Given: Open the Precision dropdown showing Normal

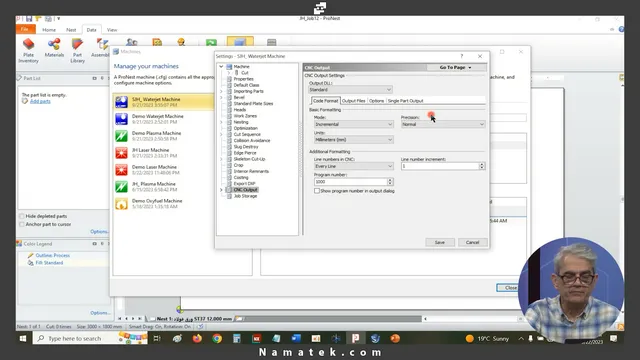Looking at the screenshot, I should pos(443,124).
